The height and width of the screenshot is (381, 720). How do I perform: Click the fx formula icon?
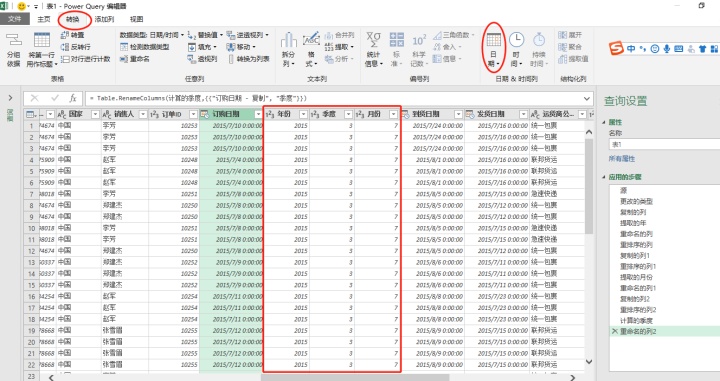point(73,98)
